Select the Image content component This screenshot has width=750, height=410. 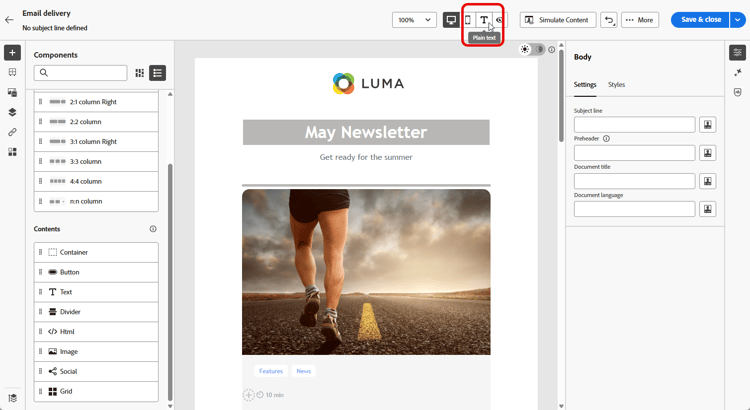(x=96, y=352)
